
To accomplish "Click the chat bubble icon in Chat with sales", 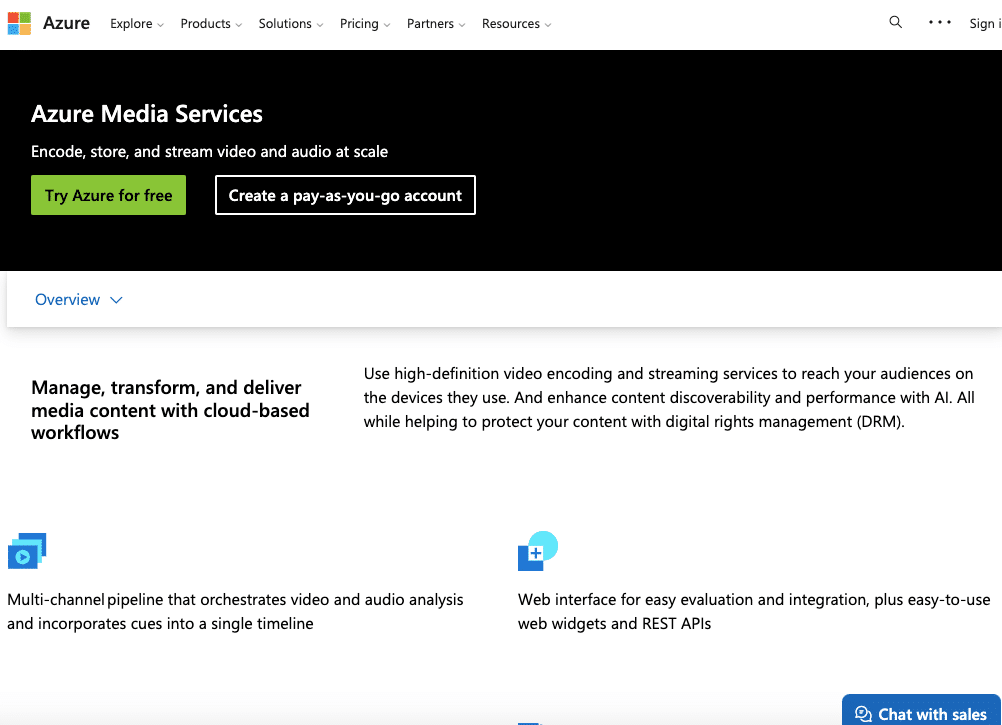I will pyautogui.click(x=863, y=714).
